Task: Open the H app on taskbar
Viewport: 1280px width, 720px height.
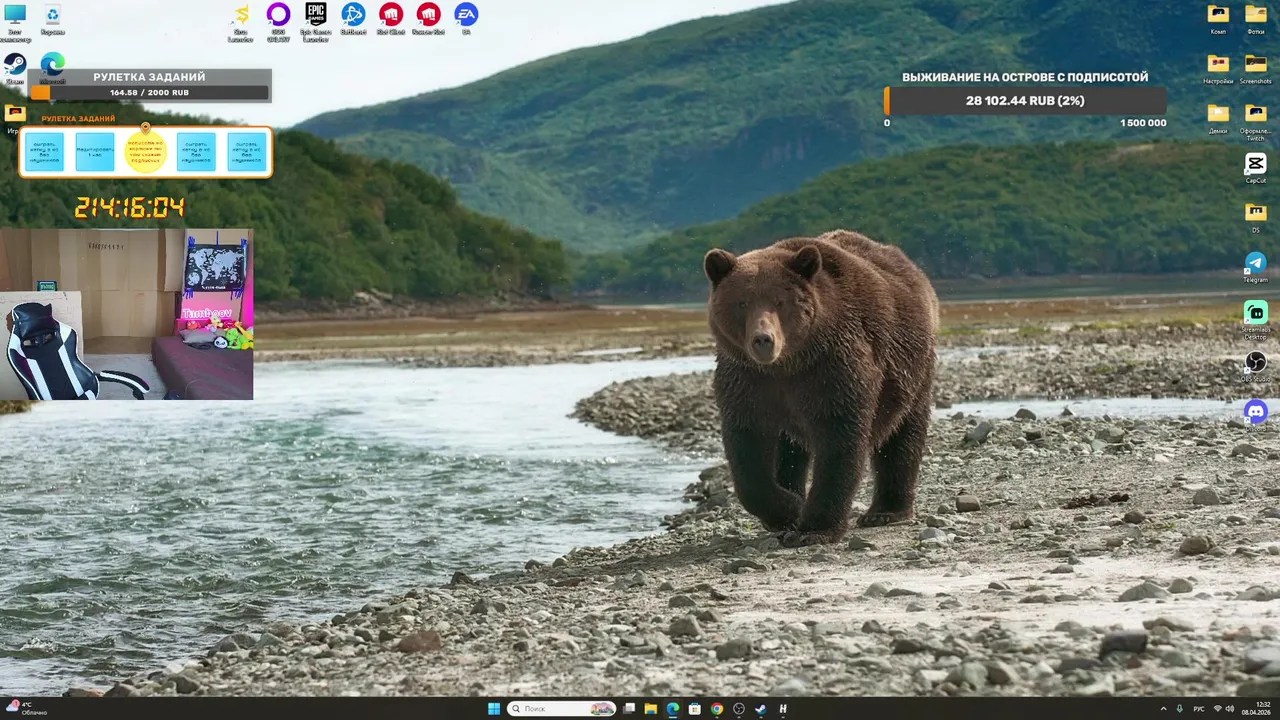Action: pos(783,709)
